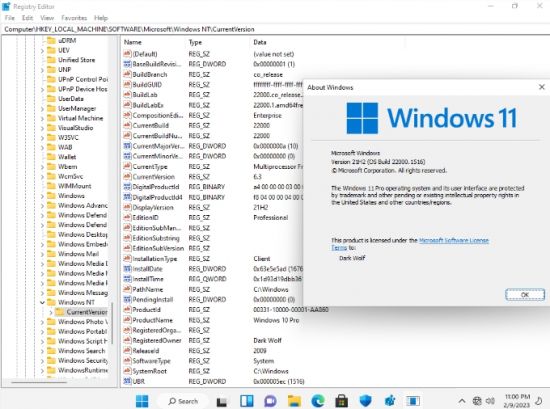Viewport: 550px width, 409px height.
Task: Open the Help menu
Action: pyautogui.click(x=101, y=18)
